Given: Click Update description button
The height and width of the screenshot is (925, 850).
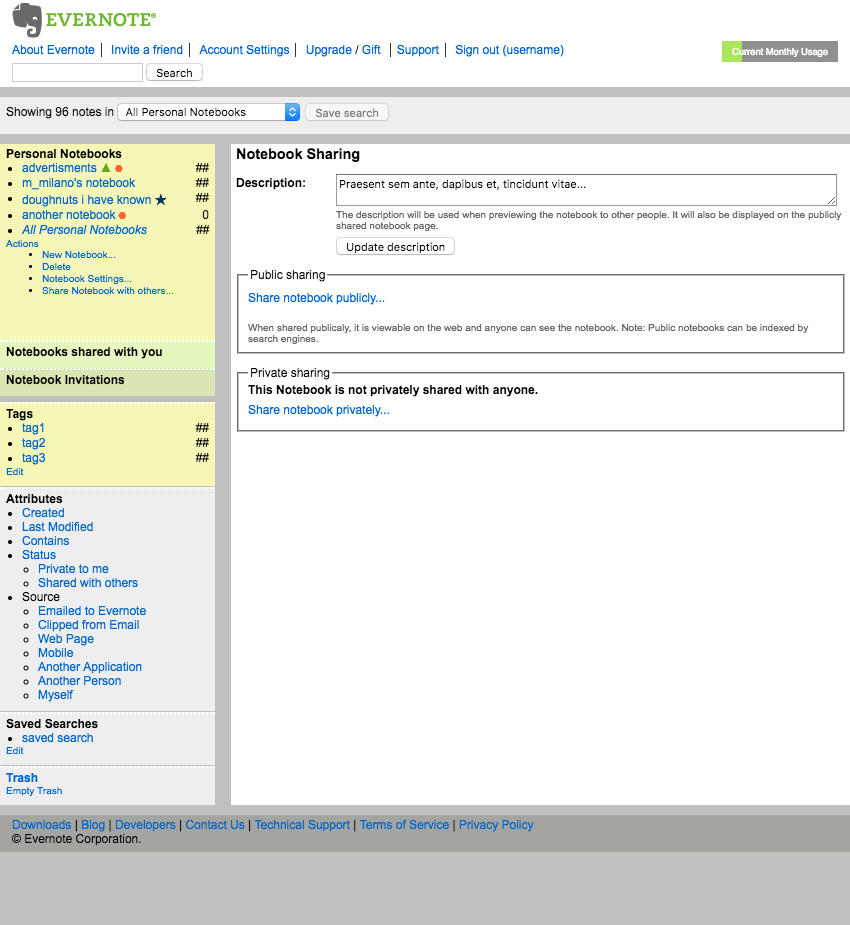Looking at the screenshot, I should 395,247.
